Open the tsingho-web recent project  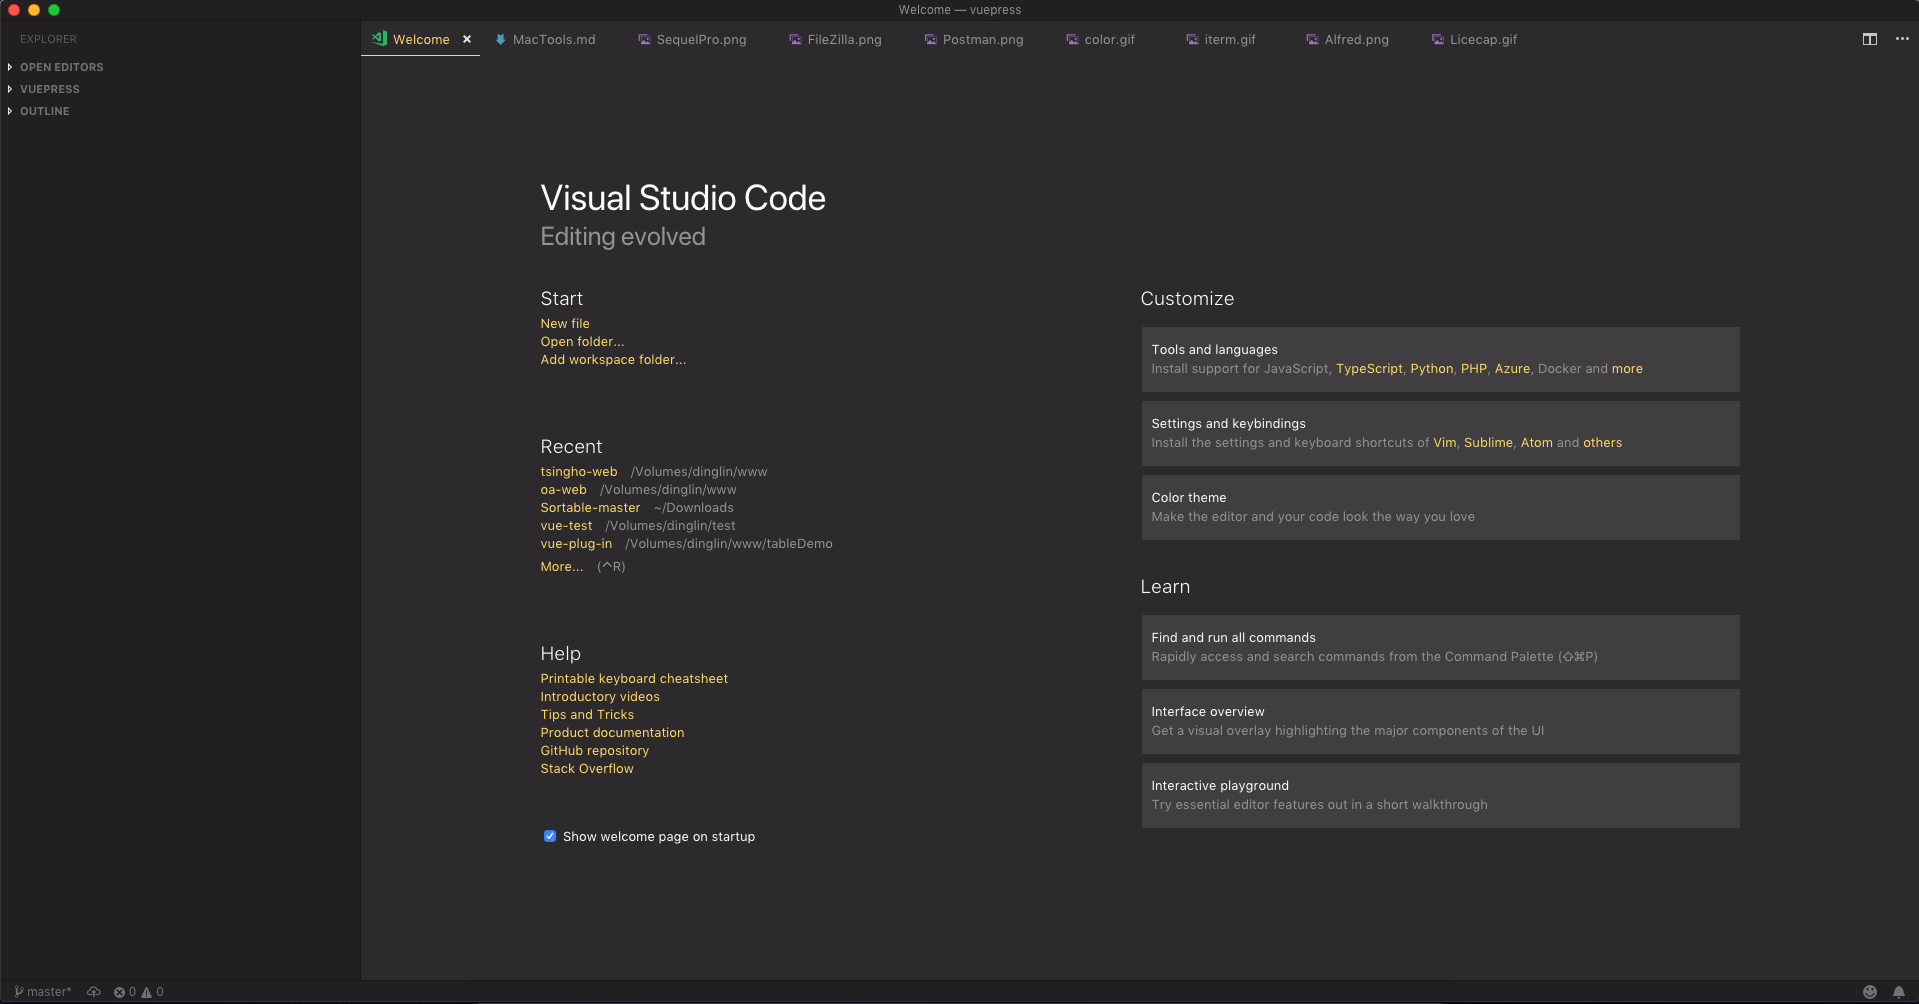click(578, 471)
